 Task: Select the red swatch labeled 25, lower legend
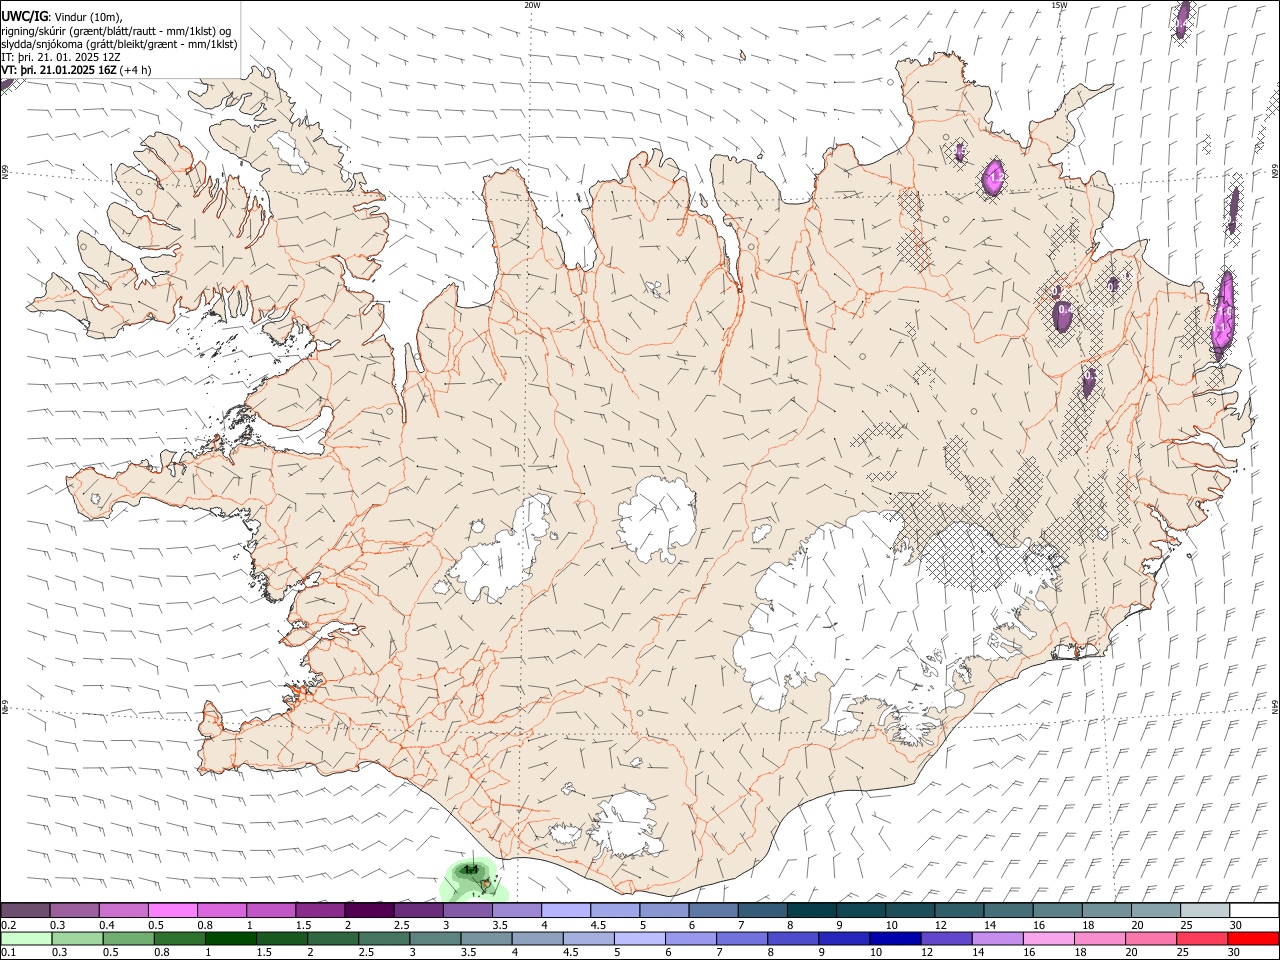click(x=1202, y=938)
